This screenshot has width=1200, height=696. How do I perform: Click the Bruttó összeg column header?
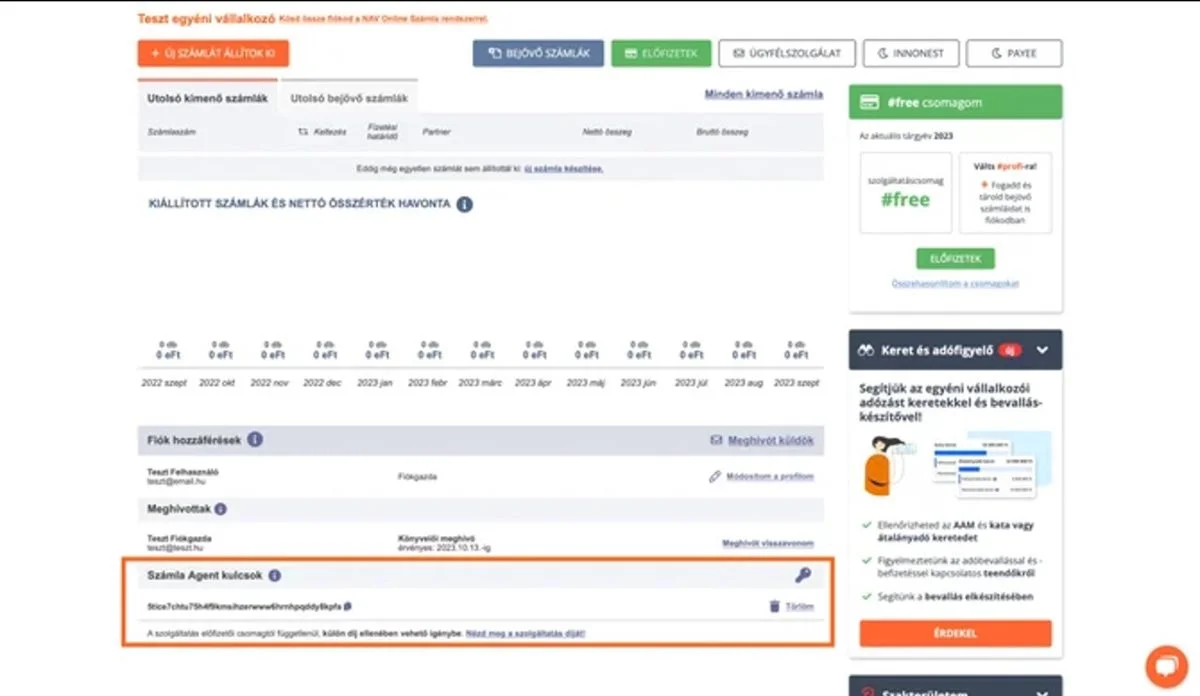pyautogui.click(x=722, y=132)
